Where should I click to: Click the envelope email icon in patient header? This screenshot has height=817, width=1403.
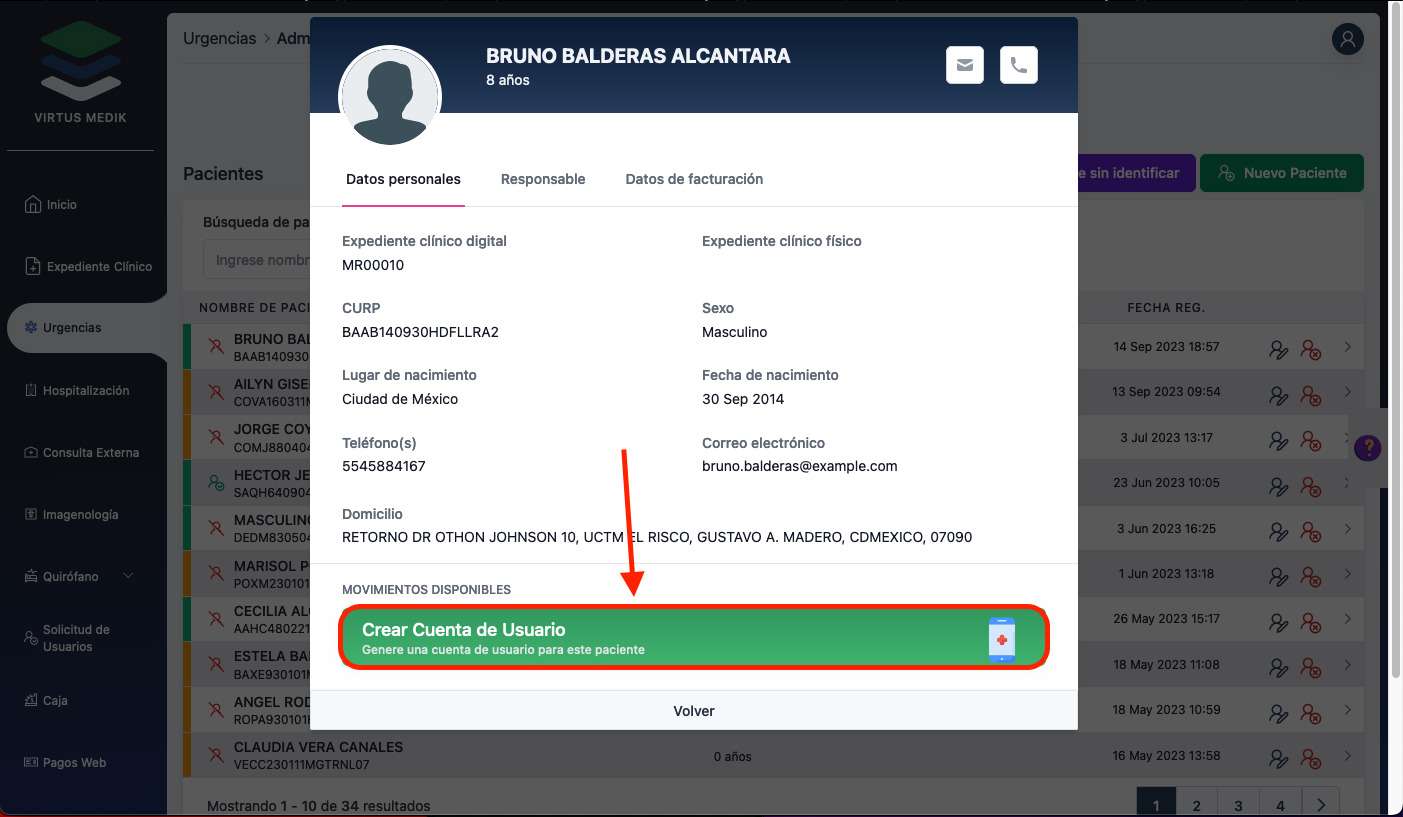click(x=965, y=65)
